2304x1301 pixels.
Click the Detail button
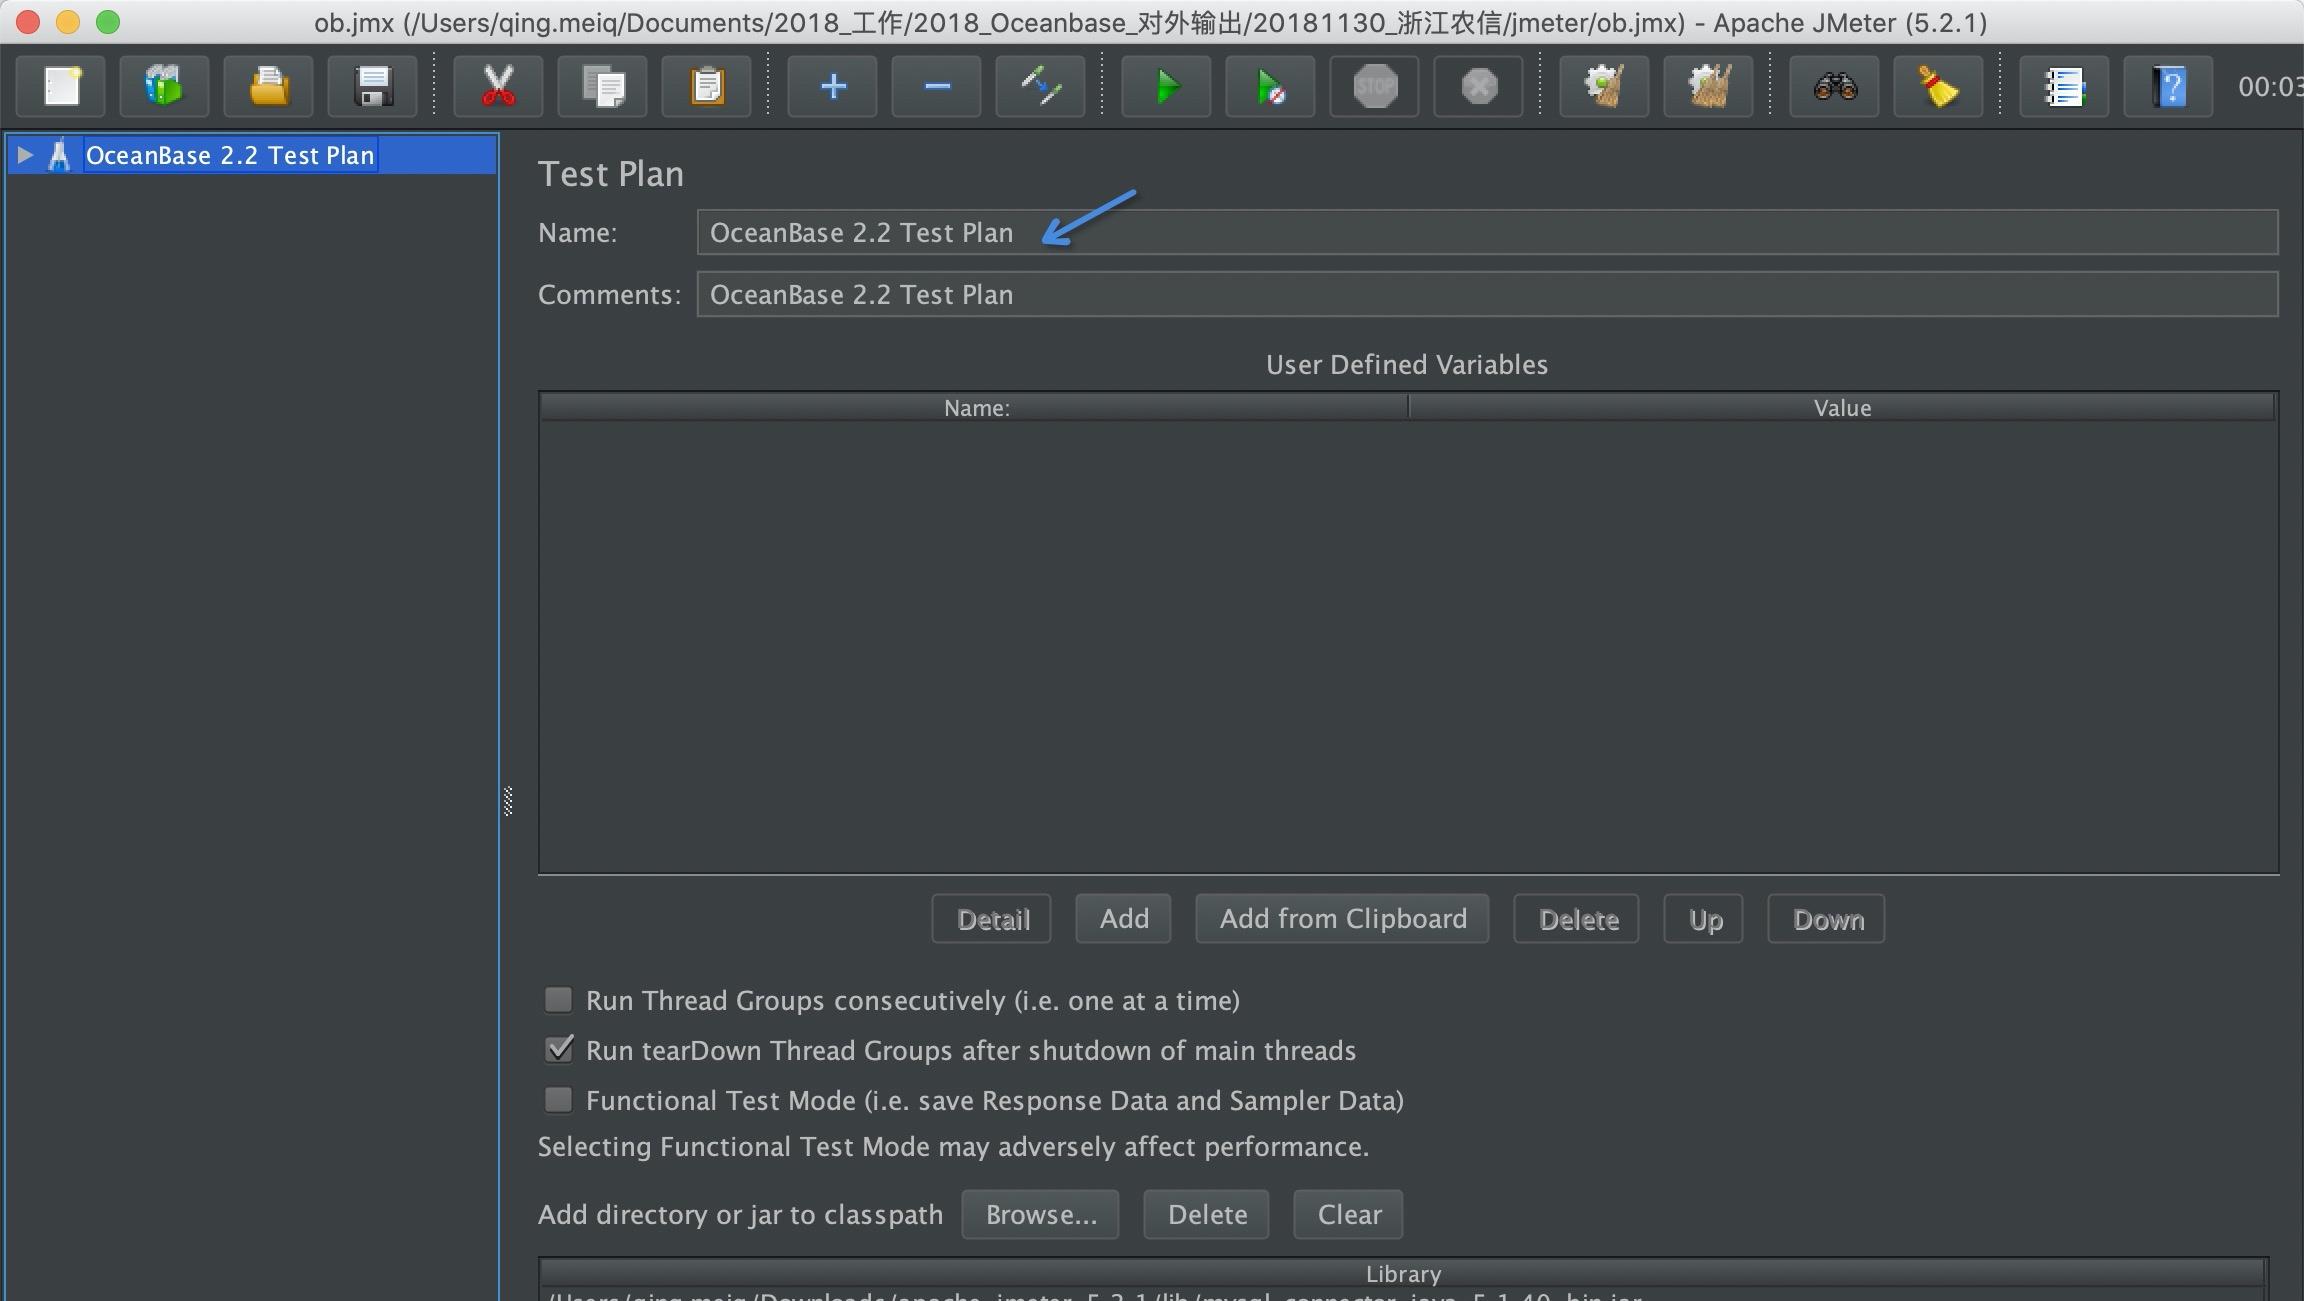click(992, 919)
